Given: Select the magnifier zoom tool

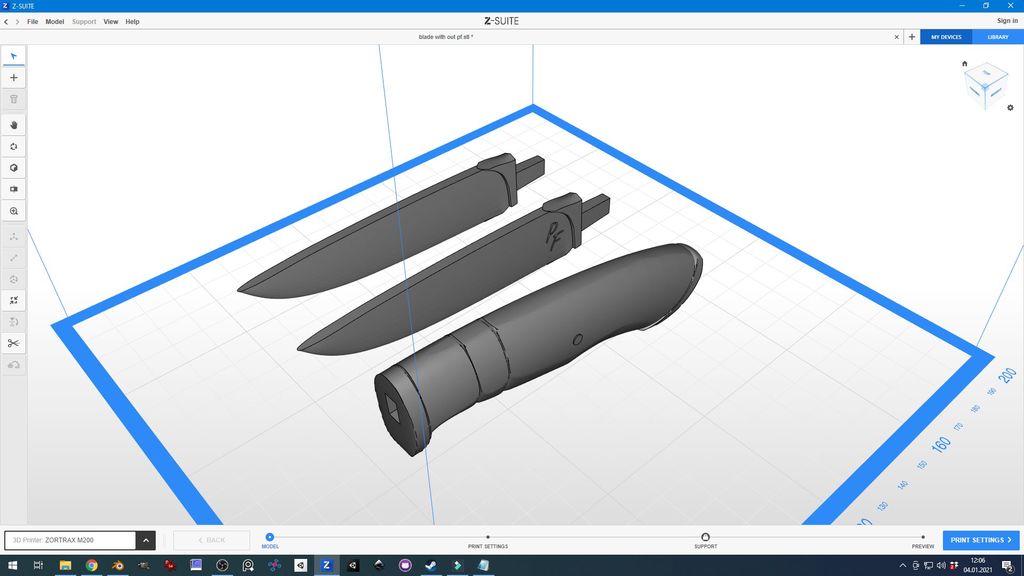Looking at the screenshot, I should (x=14, y=211).
